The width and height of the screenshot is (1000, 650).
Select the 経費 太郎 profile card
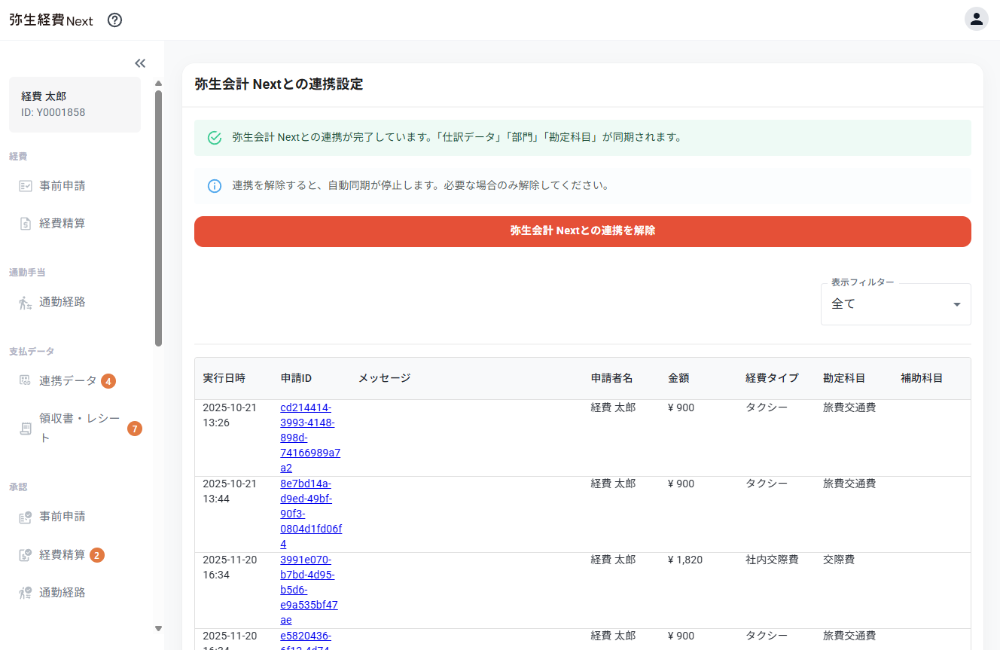click(x=74, y=104)
